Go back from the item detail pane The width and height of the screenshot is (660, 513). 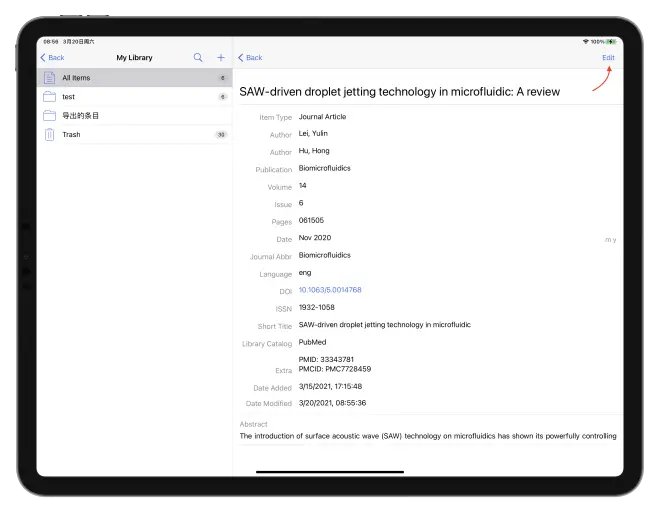click(x=250, y=58)
